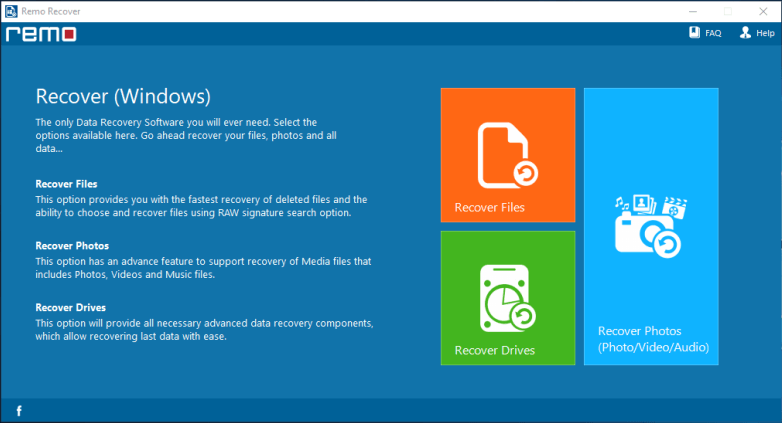
Task: Choose Recover Photos (Photo/Video/Audio) tile label
Action: click(x=653, y=339)
